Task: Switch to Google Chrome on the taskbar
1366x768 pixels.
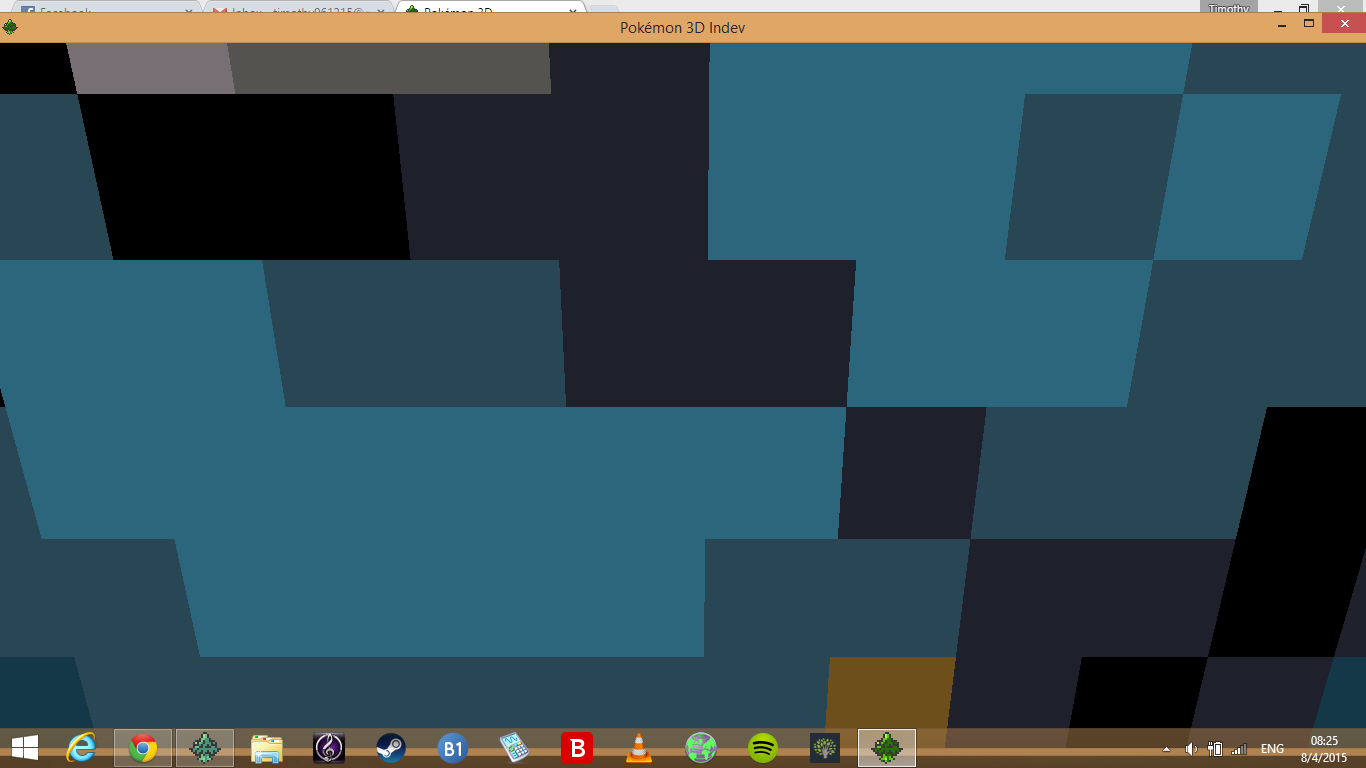Action: [143, 747]
